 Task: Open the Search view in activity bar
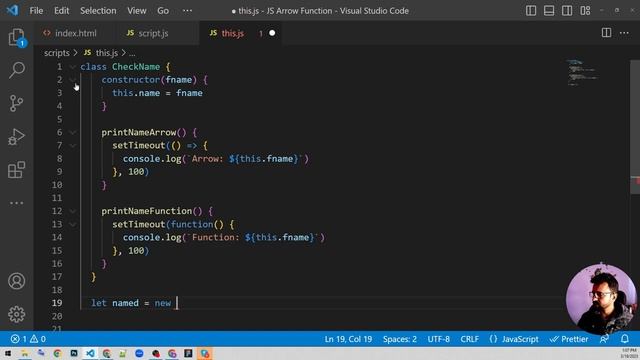[16, 70]
